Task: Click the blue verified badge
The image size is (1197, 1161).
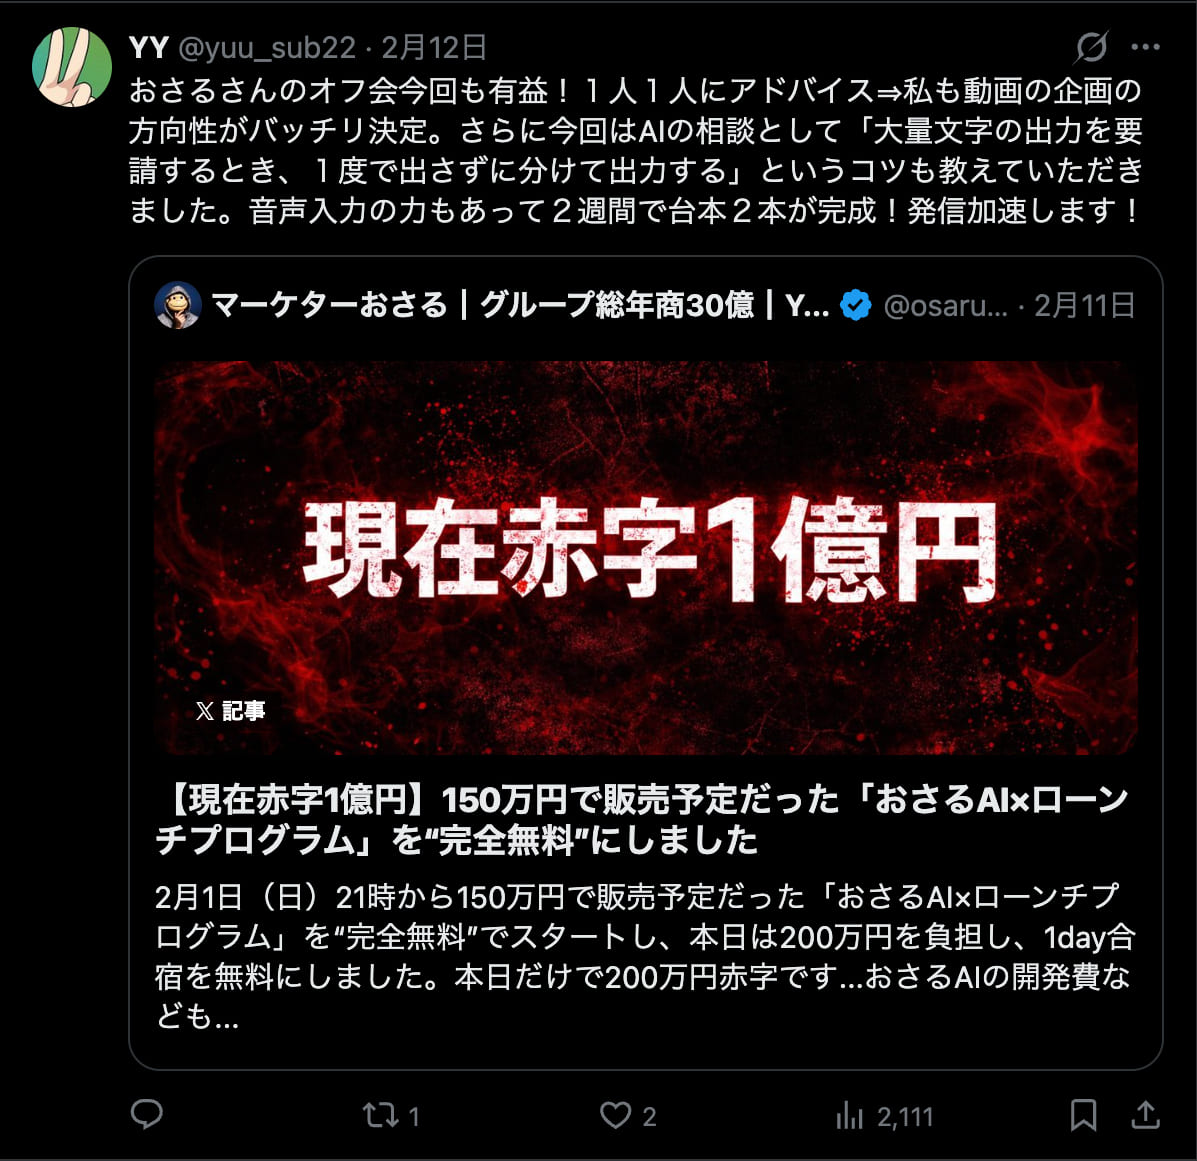Action: click(855, 305)
